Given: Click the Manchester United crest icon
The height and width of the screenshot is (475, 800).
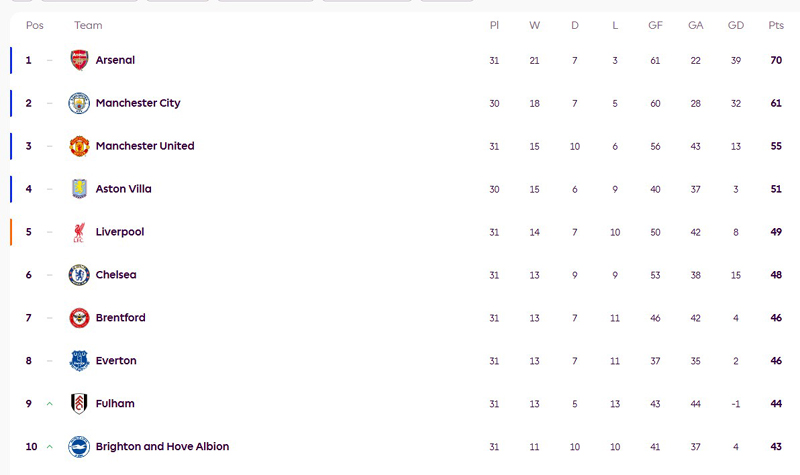Looking at the screenshot, I should pos(79,146).
